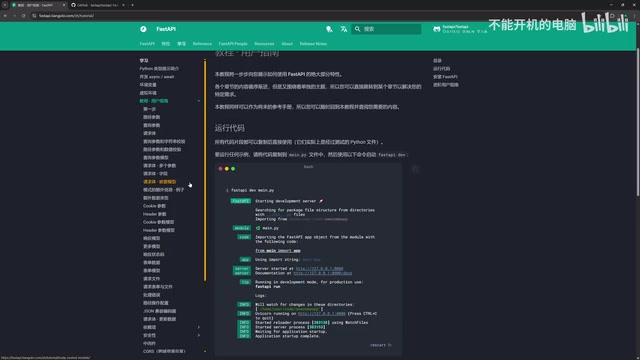Viewport: 640px width, 360px height.
Task: Go back with browser back arrow
Action: point(5,16)
